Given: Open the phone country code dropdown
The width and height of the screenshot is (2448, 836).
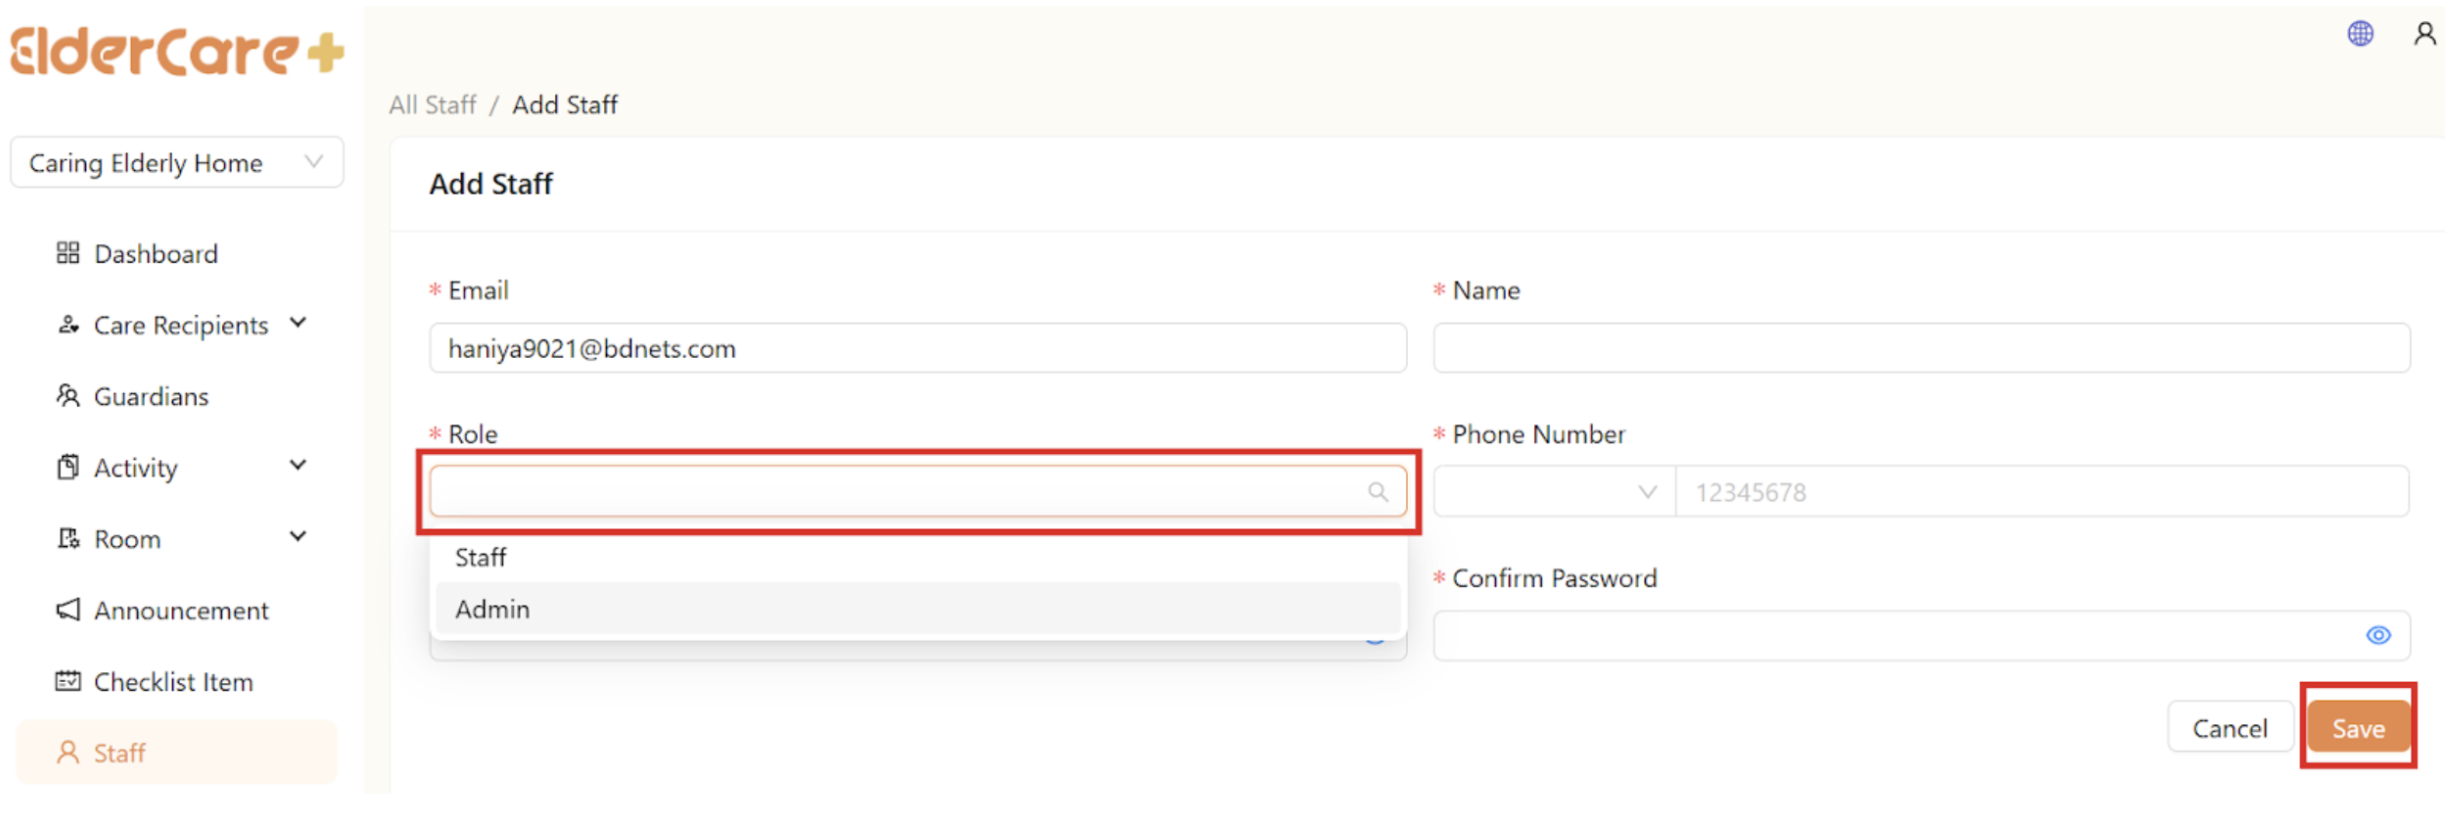Looking at the screenshot, I should tap(1554, 492).
